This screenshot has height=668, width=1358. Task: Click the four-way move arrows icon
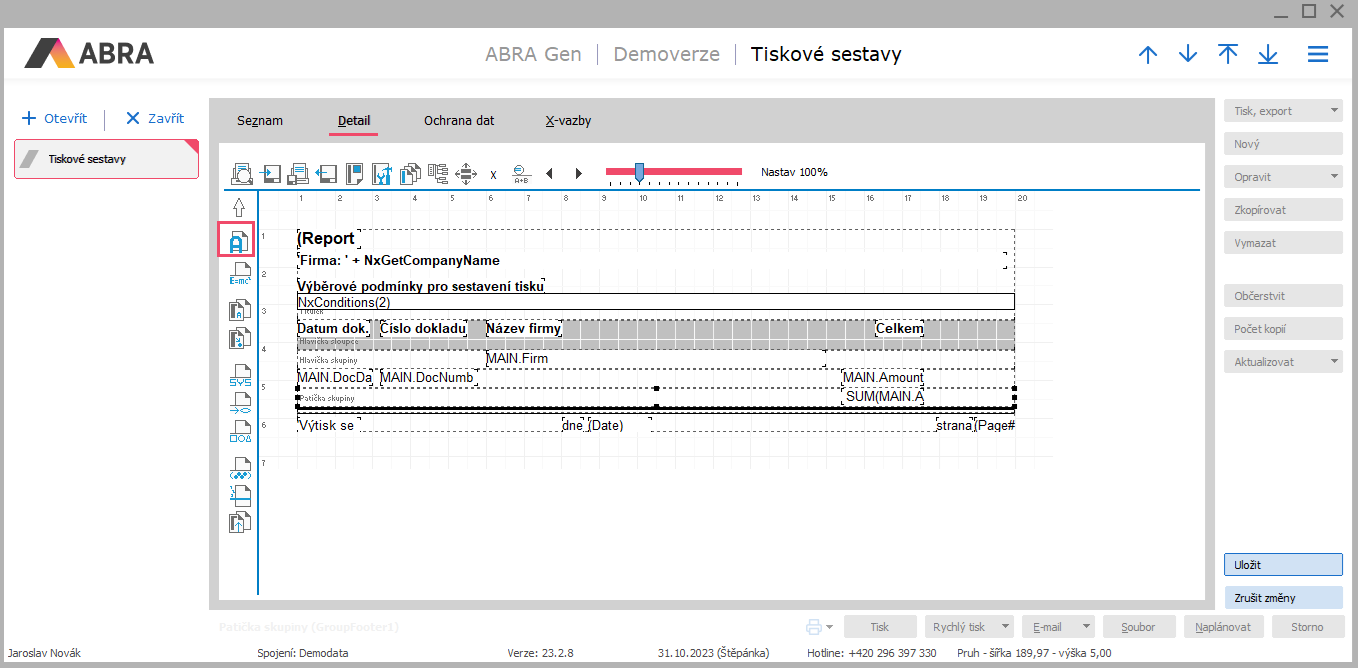(465, 174)
